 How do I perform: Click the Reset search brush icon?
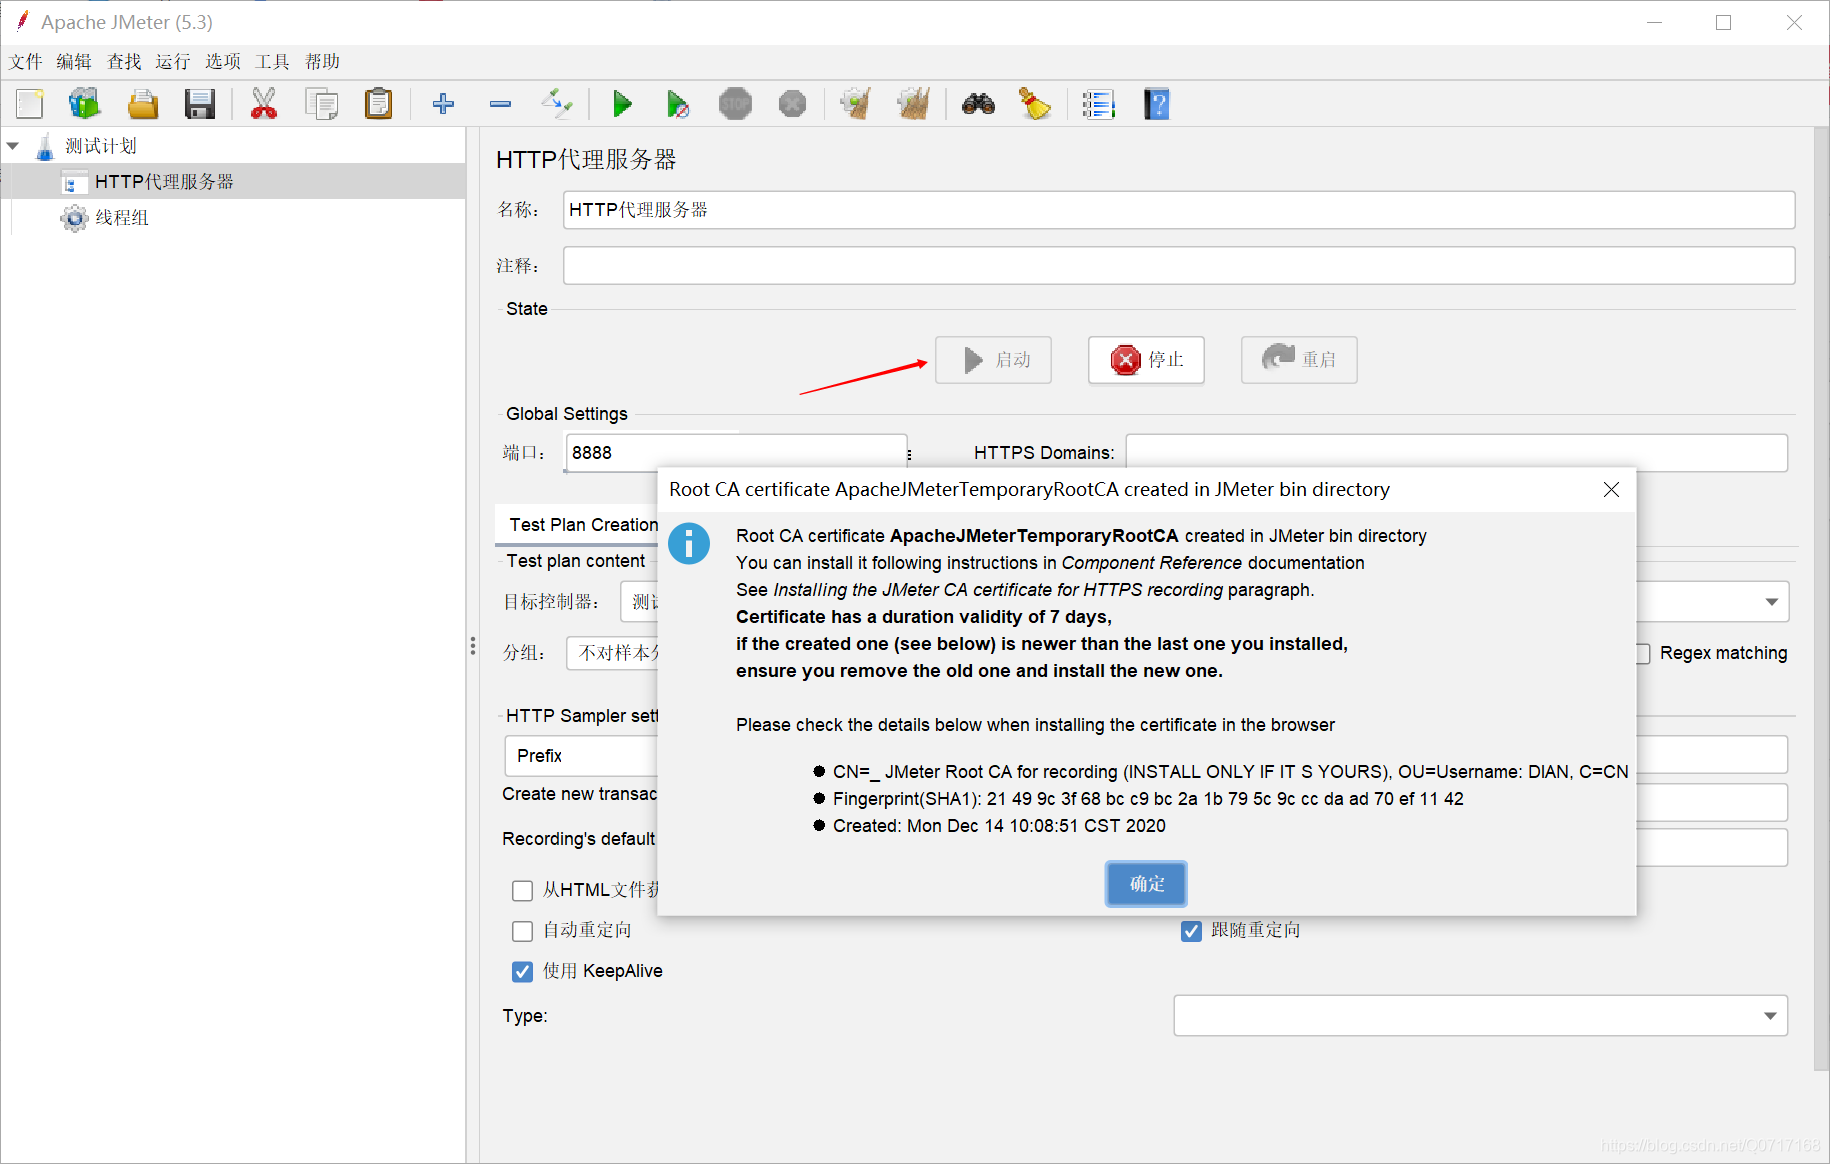coord(1034,104)
